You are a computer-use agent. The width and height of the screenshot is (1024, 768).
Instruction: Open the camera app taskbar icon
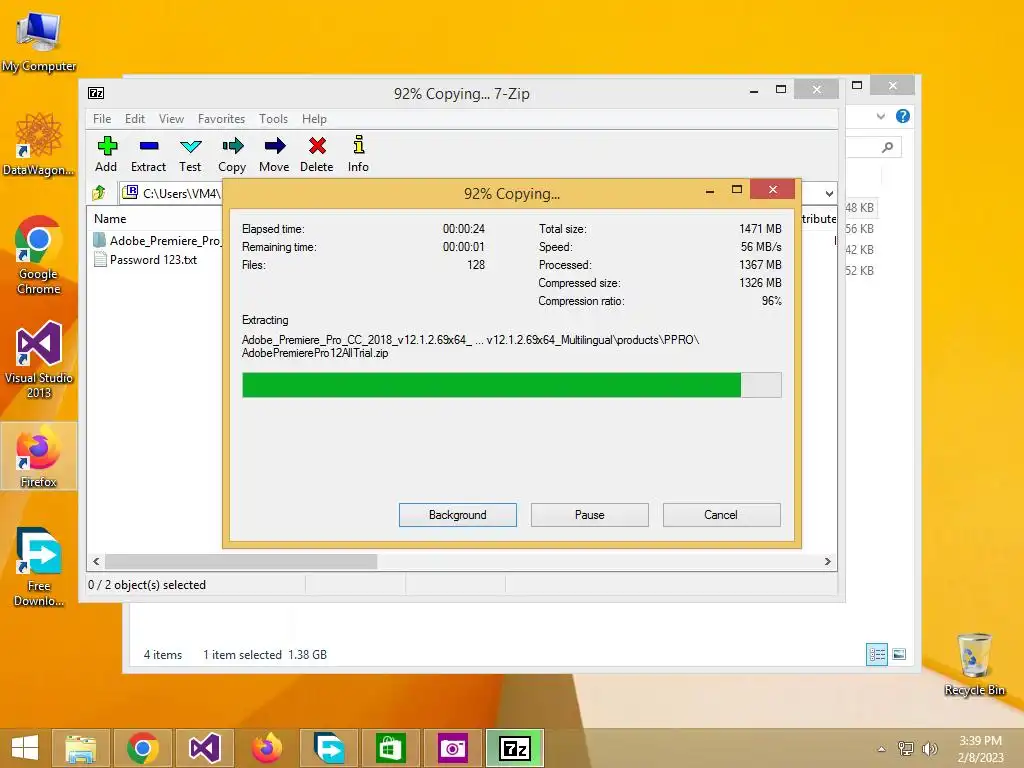tap(453, 748)
